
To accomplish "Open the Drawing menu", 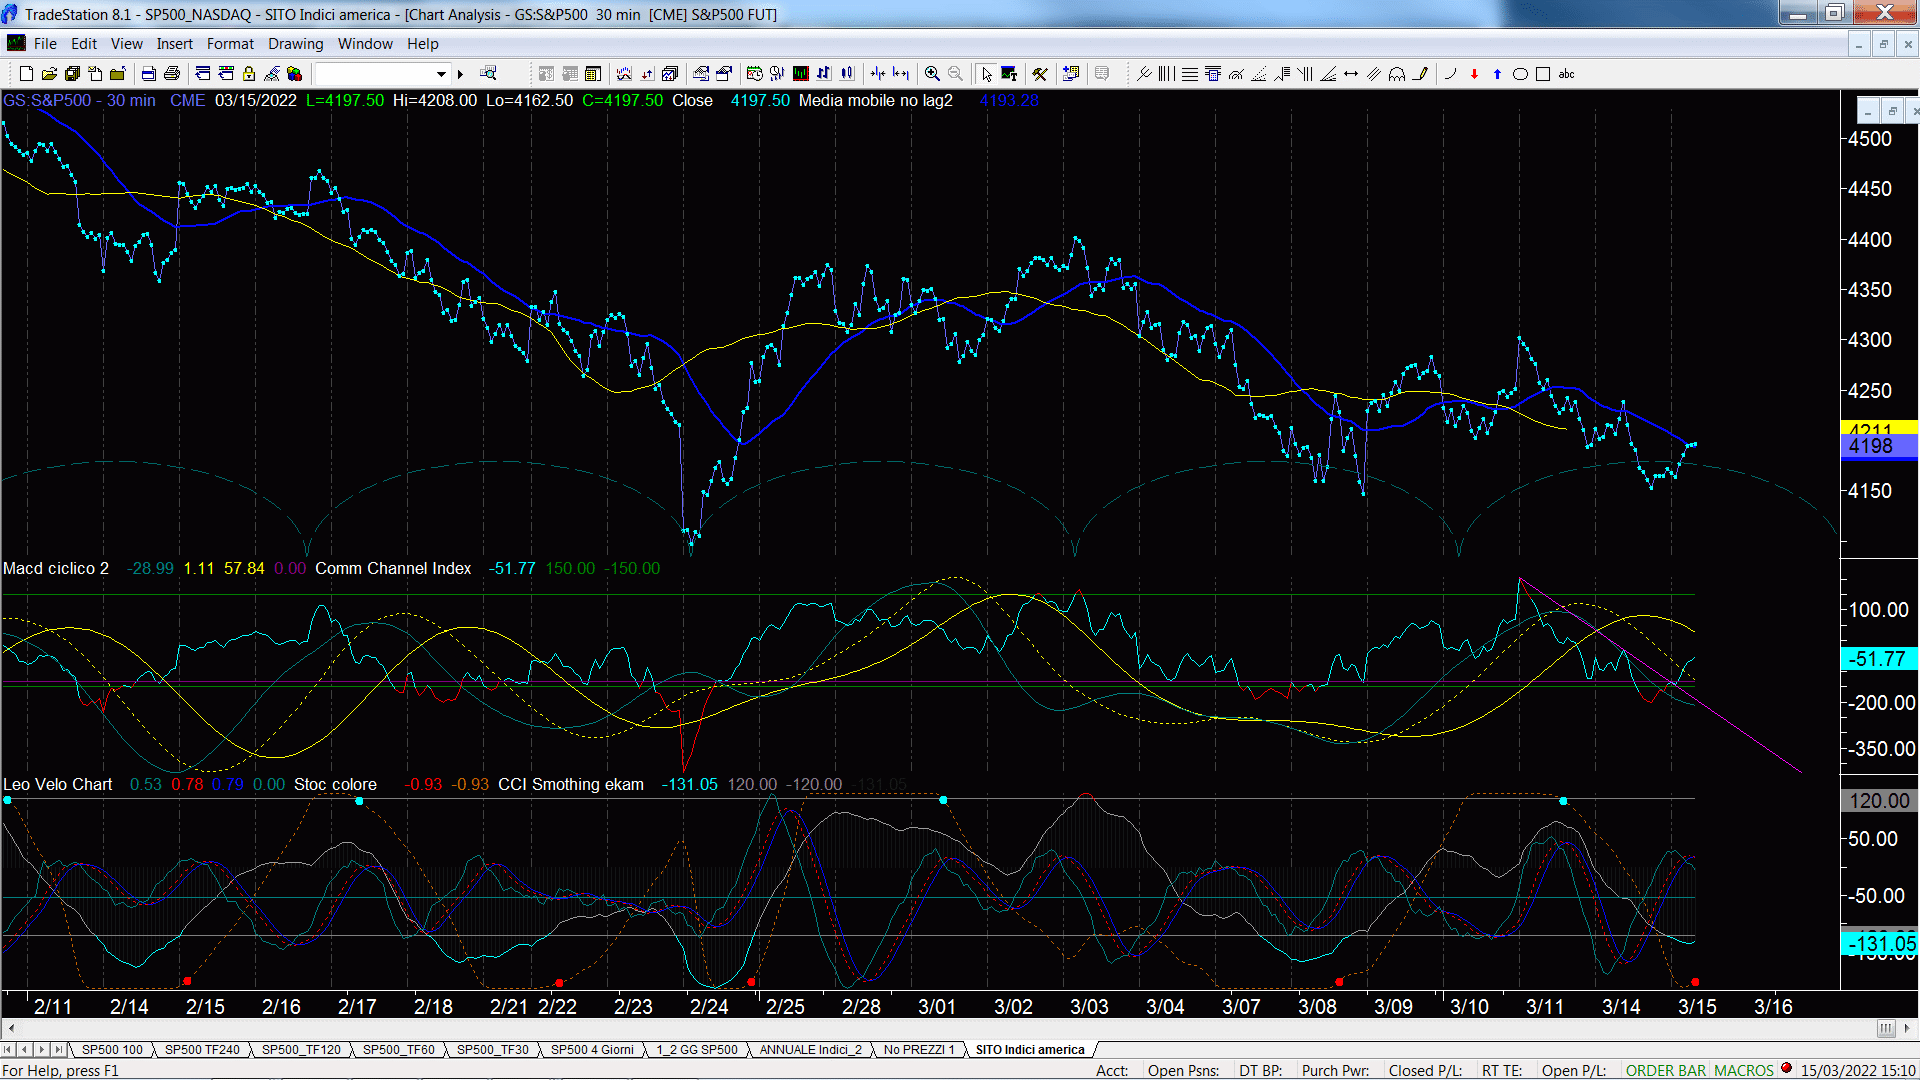I will tap(296, 44).
